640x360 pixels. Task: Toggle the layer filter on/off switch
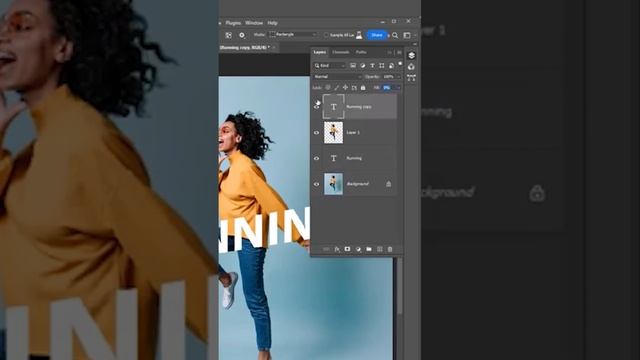(400, 64)
